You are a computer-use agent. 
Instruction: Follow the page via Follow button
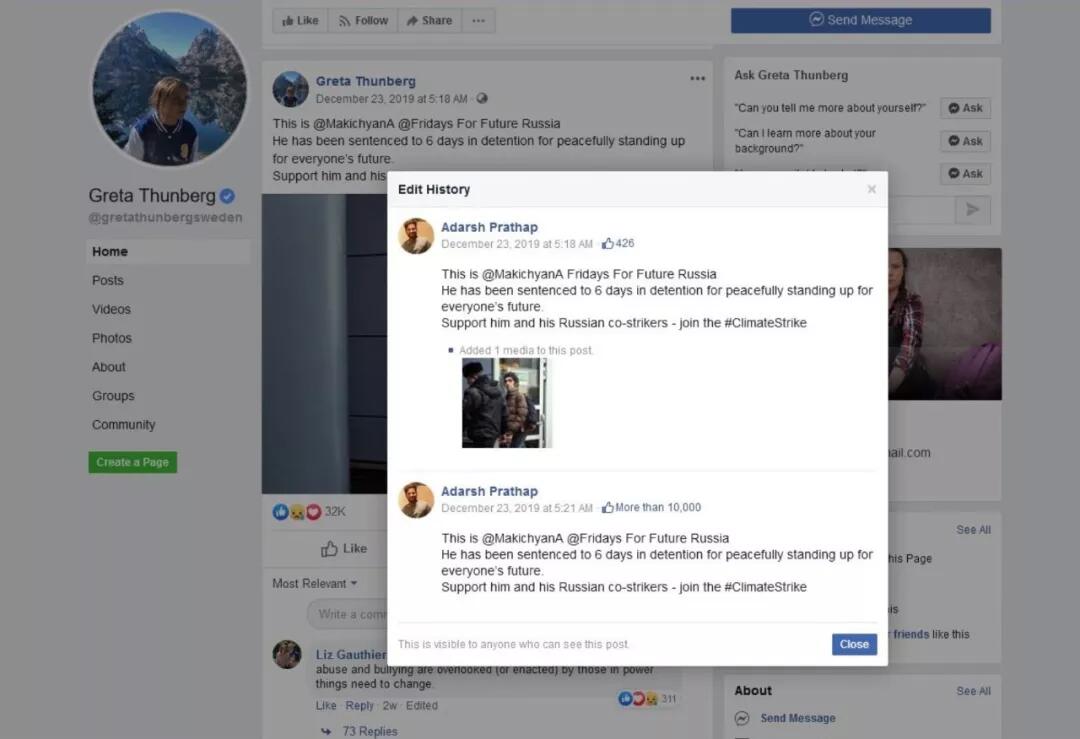tap(363, 21)
